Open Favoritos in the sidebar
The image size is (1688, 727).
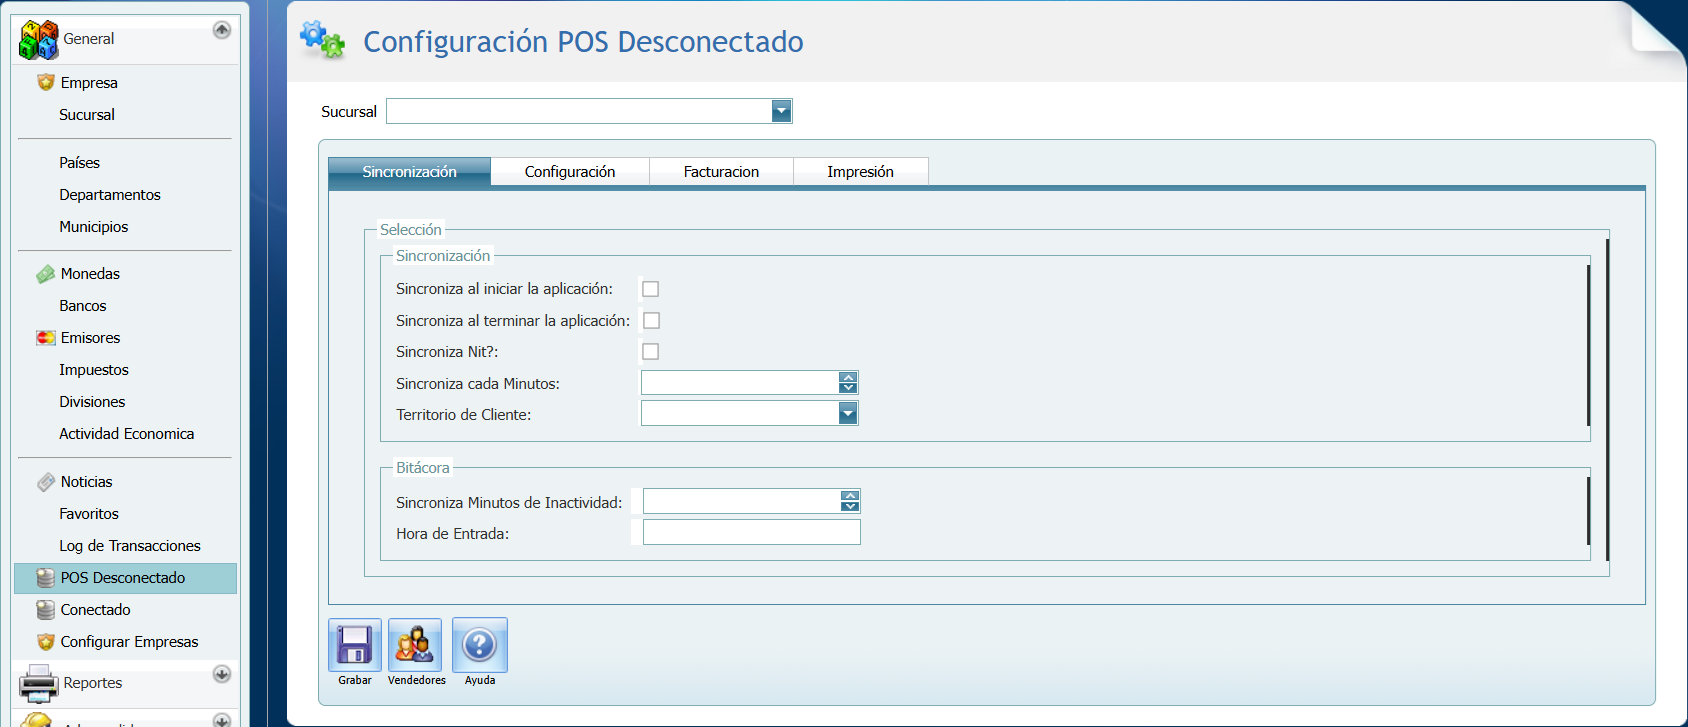(89, 514)
